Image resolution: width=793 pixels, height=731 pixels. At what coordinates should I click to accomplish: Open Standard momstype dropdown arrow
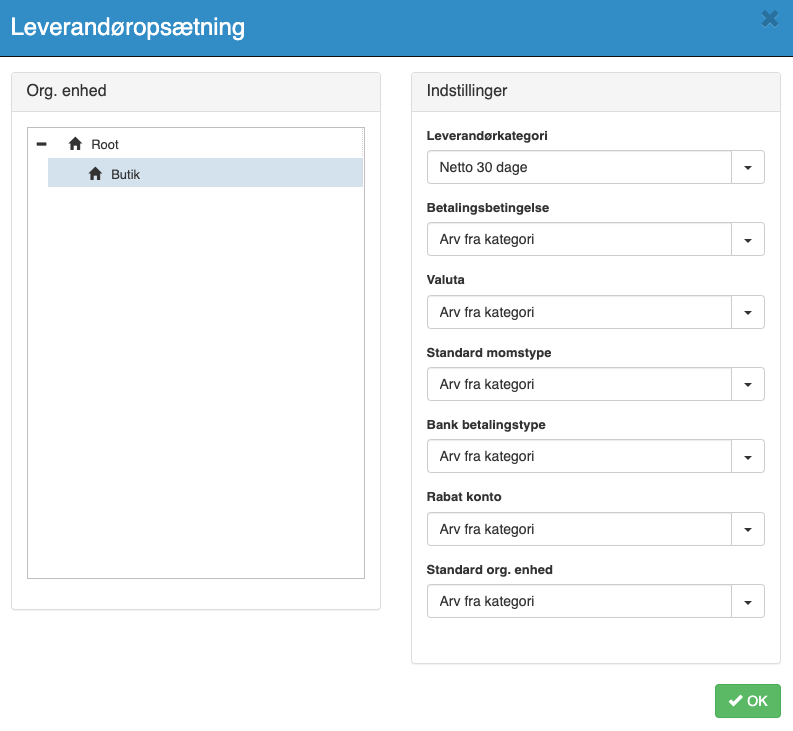point(747,384)
